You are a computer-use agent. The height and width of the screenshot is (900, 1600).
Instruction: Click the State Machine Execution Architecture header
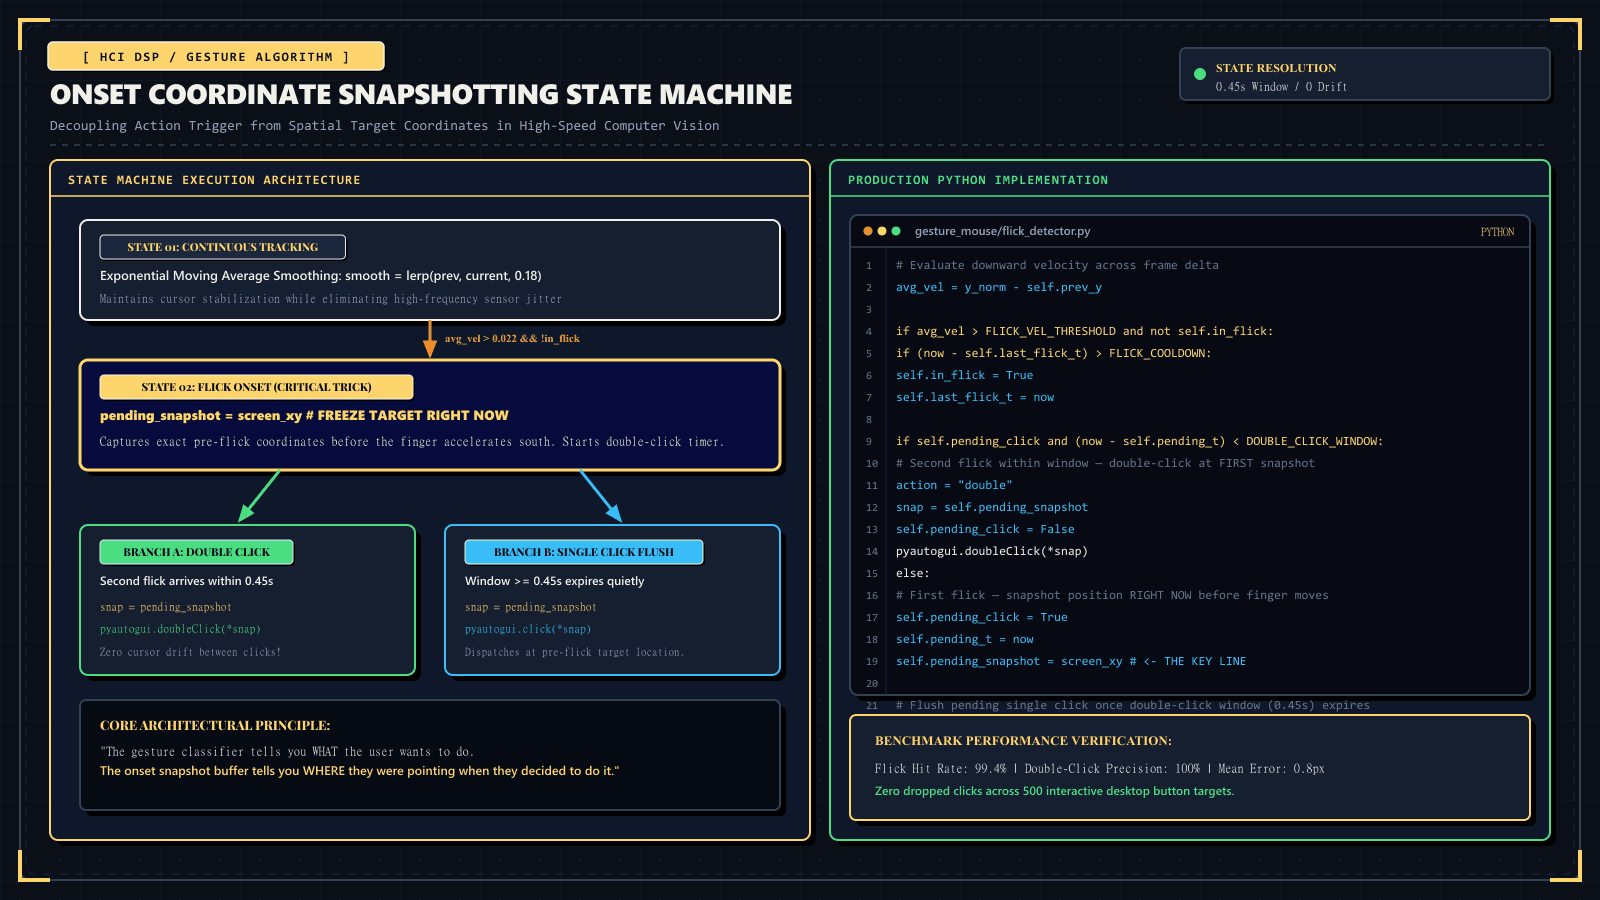[x=214, y=180]
